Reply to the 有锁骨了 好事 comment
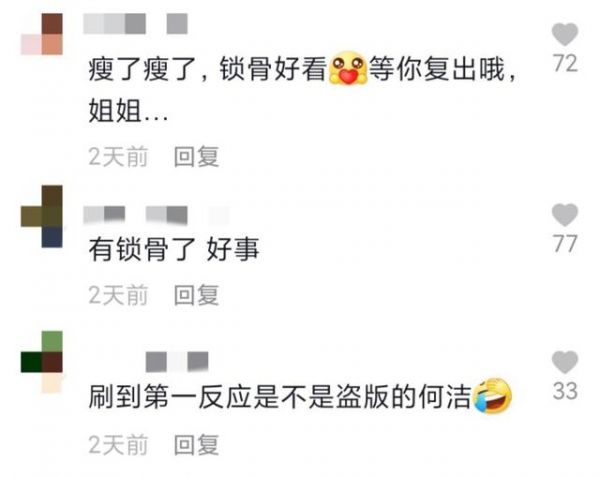The height and width of the screenshot is (477, 600). pos(196,295)
